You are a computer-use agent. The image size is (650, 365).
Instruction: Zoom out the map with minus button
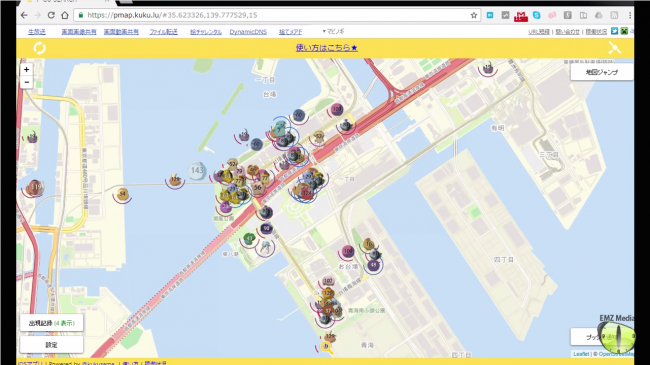[27, 82]
